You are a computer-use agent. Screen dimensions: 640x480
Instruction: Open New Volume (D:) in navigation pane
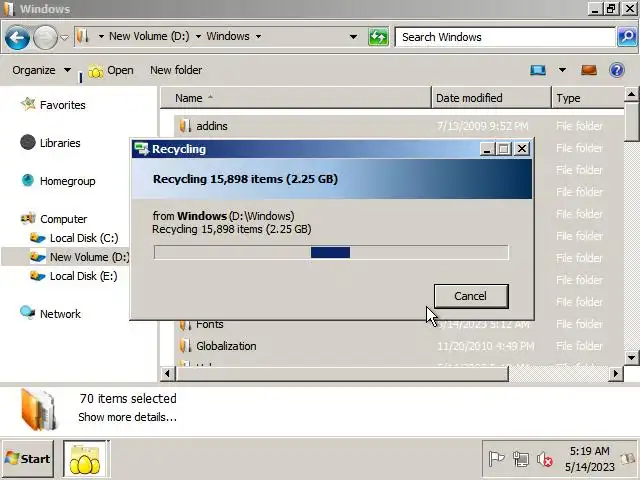(x=89, y=257)
